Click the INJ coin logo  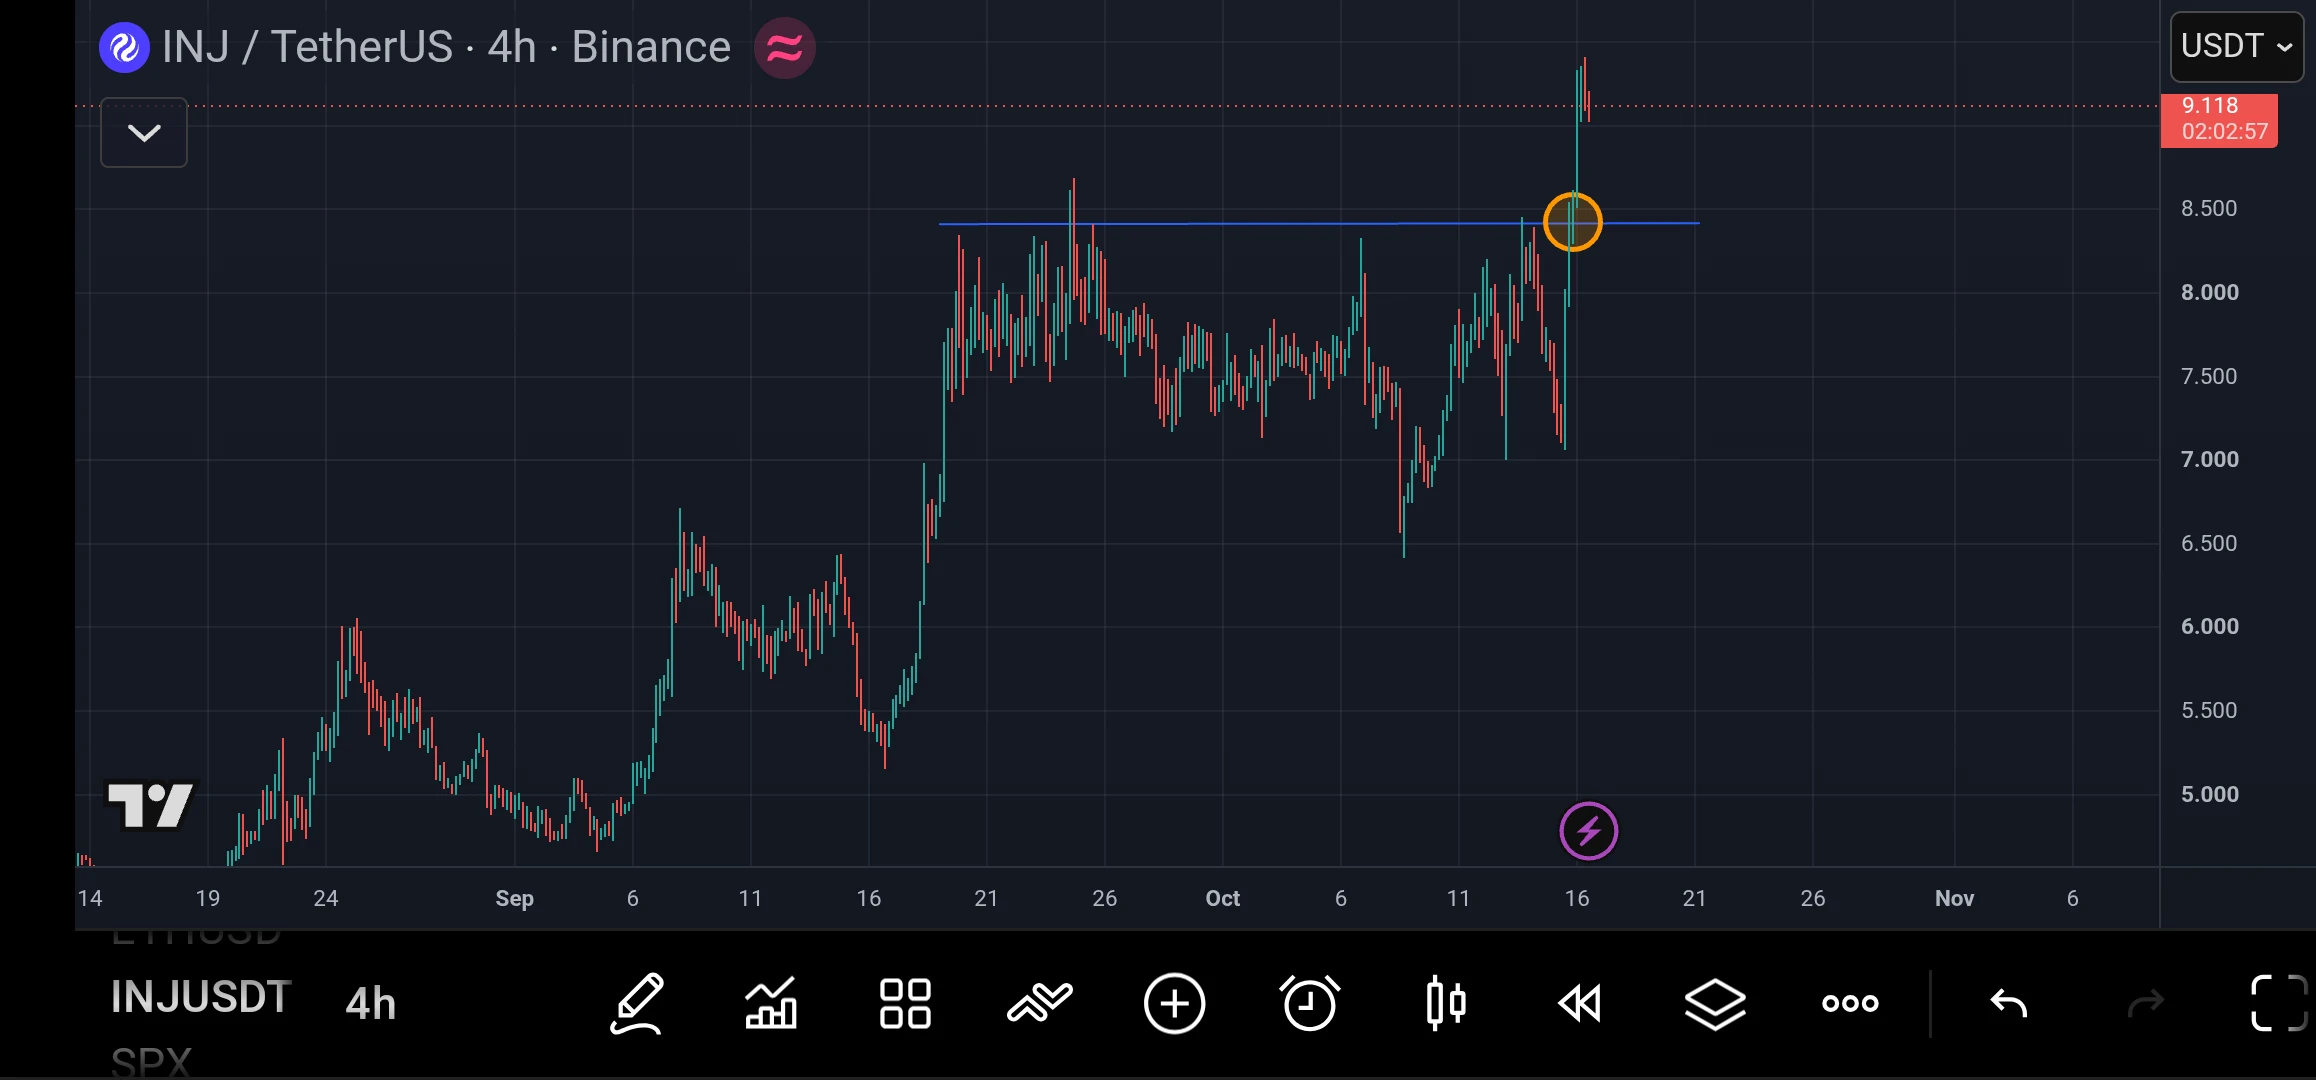[124, 48]
